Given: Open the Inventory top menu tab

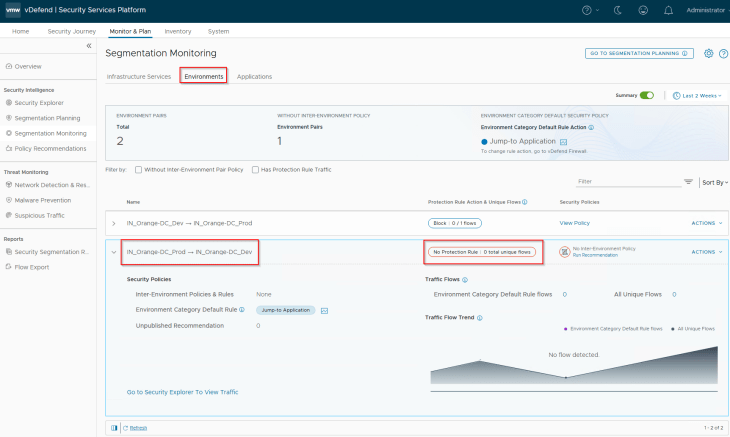Looking at the screenshot, I should pyautogui.click(x=177, y=31).
